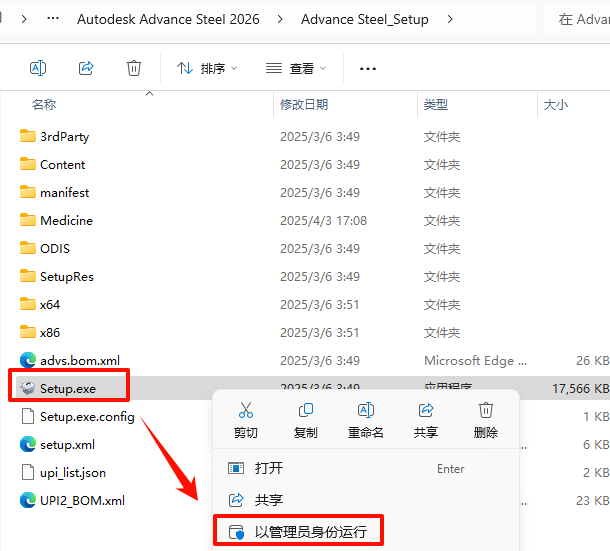Screen dimensions: 610x551
Task: Click the 17,566 KB size of Setup.exe
Action: 580,388
